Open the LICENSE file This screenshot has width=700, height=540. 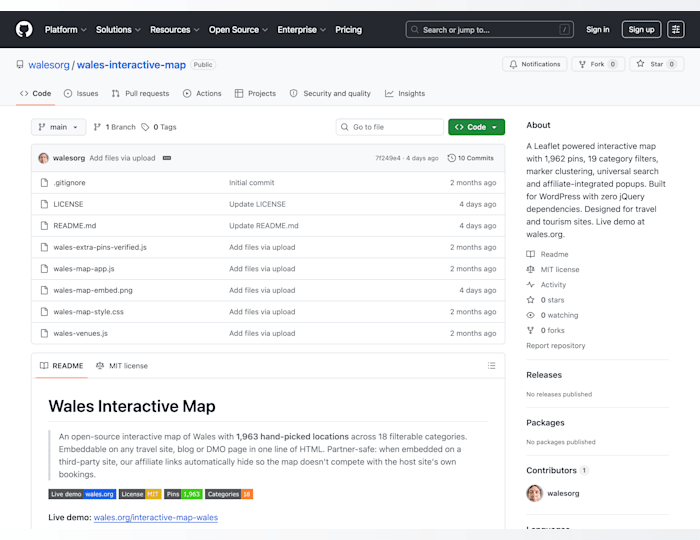[68, 204]
